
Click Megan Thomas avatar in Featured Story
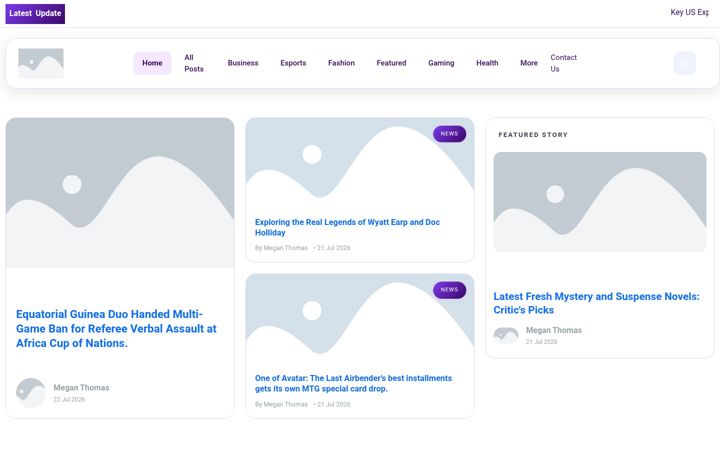pyautogui.click(x=506, y=336)
